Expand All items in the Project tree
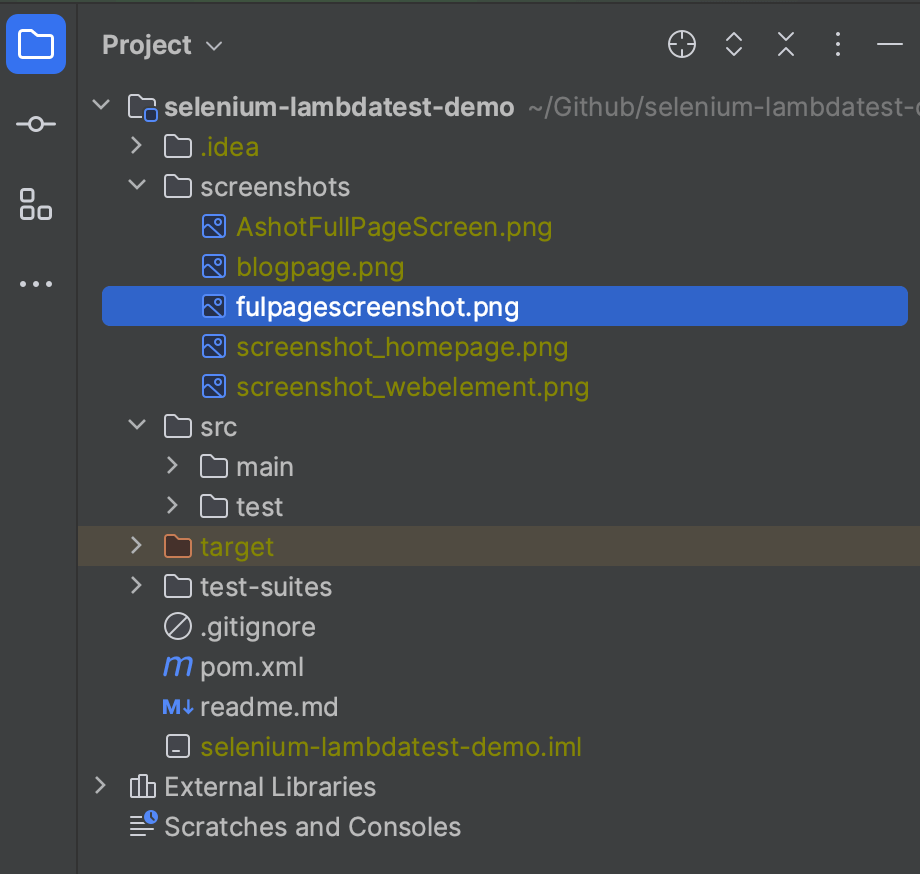The width and height of the screenshot is (920, 874). click(733, 44)
